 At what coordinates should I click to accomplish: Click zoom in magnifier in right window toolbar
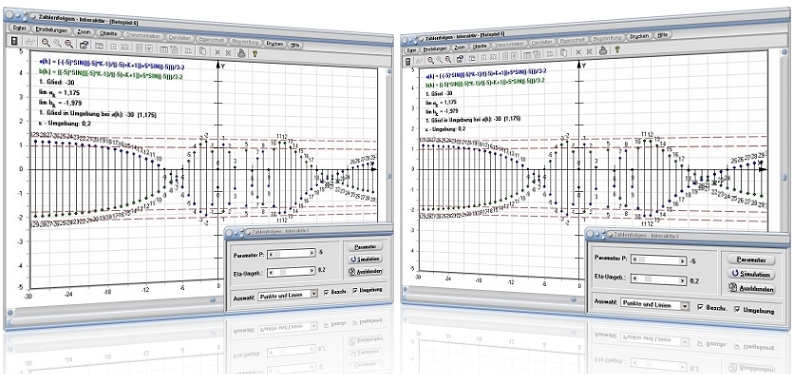430,60
